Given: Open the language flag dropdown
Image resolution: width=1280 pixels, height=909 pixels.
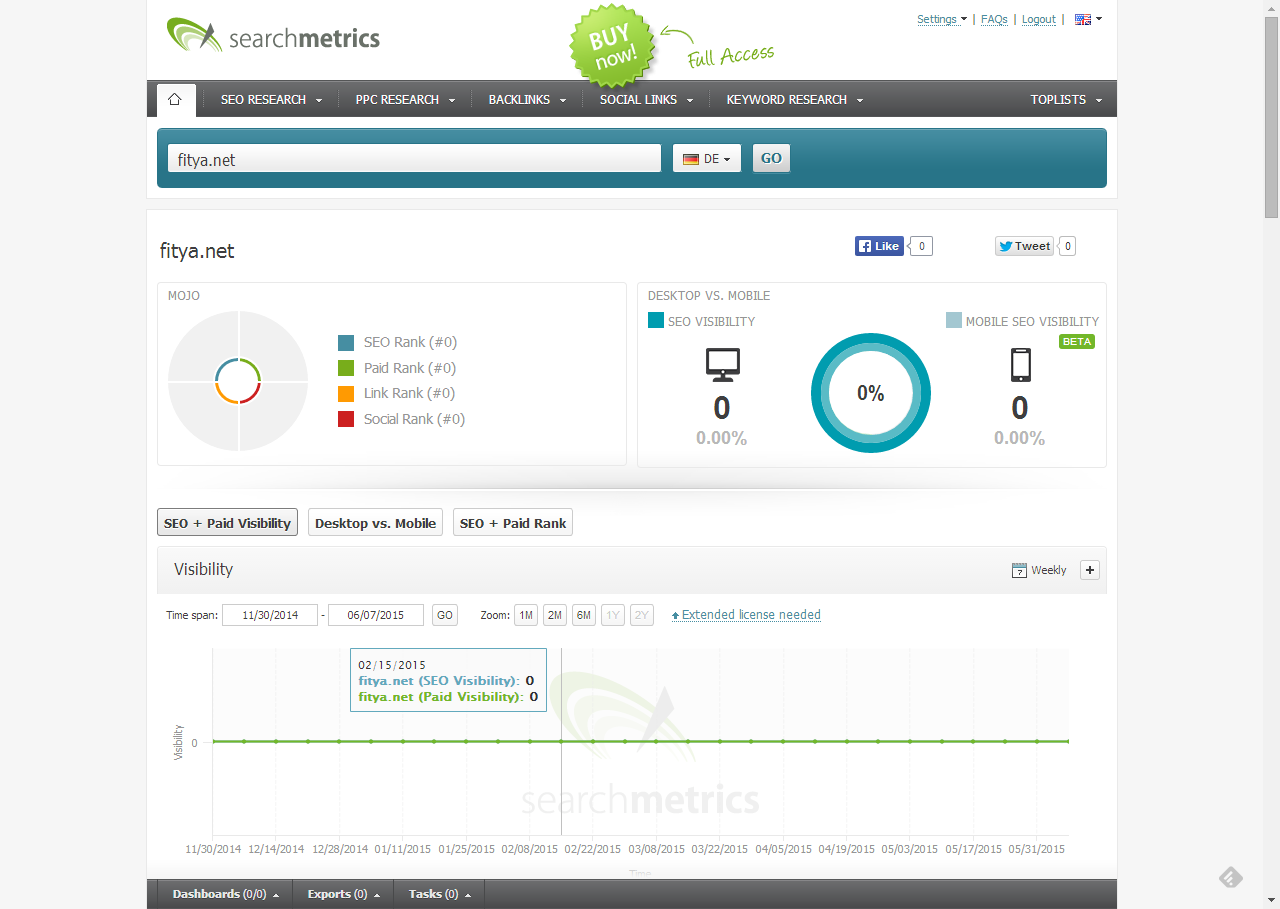Looking at the screenshot, I should pos(1088,19).
